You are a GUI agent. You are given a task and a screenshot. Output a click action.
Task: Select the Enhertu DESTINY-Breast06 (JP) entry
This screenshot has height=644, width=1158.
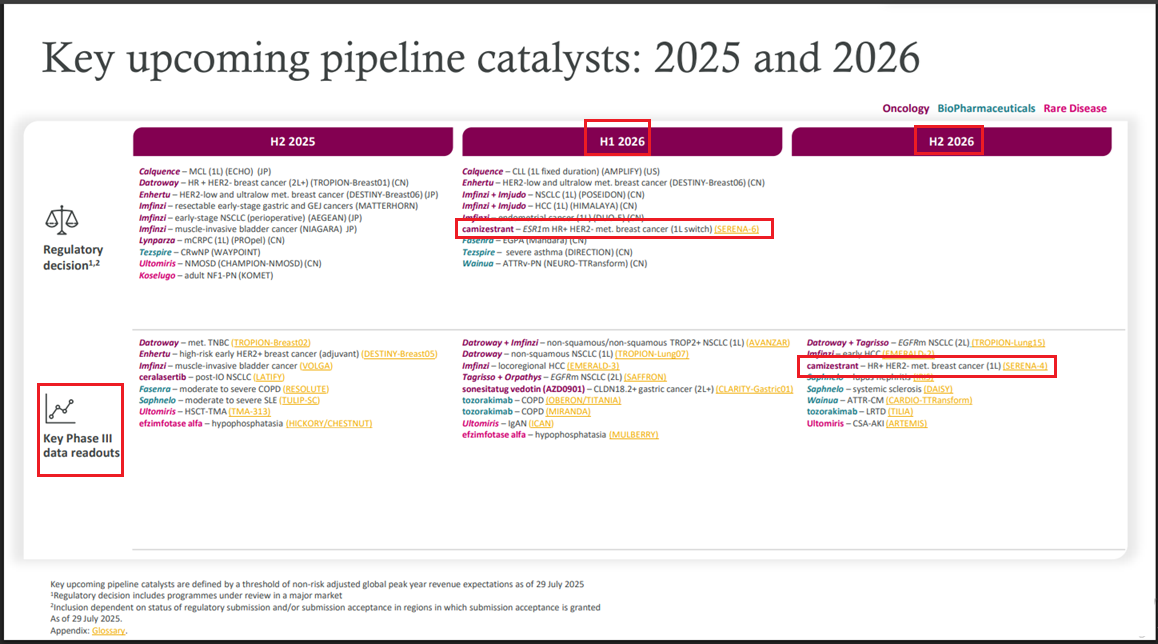(x=288, y=194)
